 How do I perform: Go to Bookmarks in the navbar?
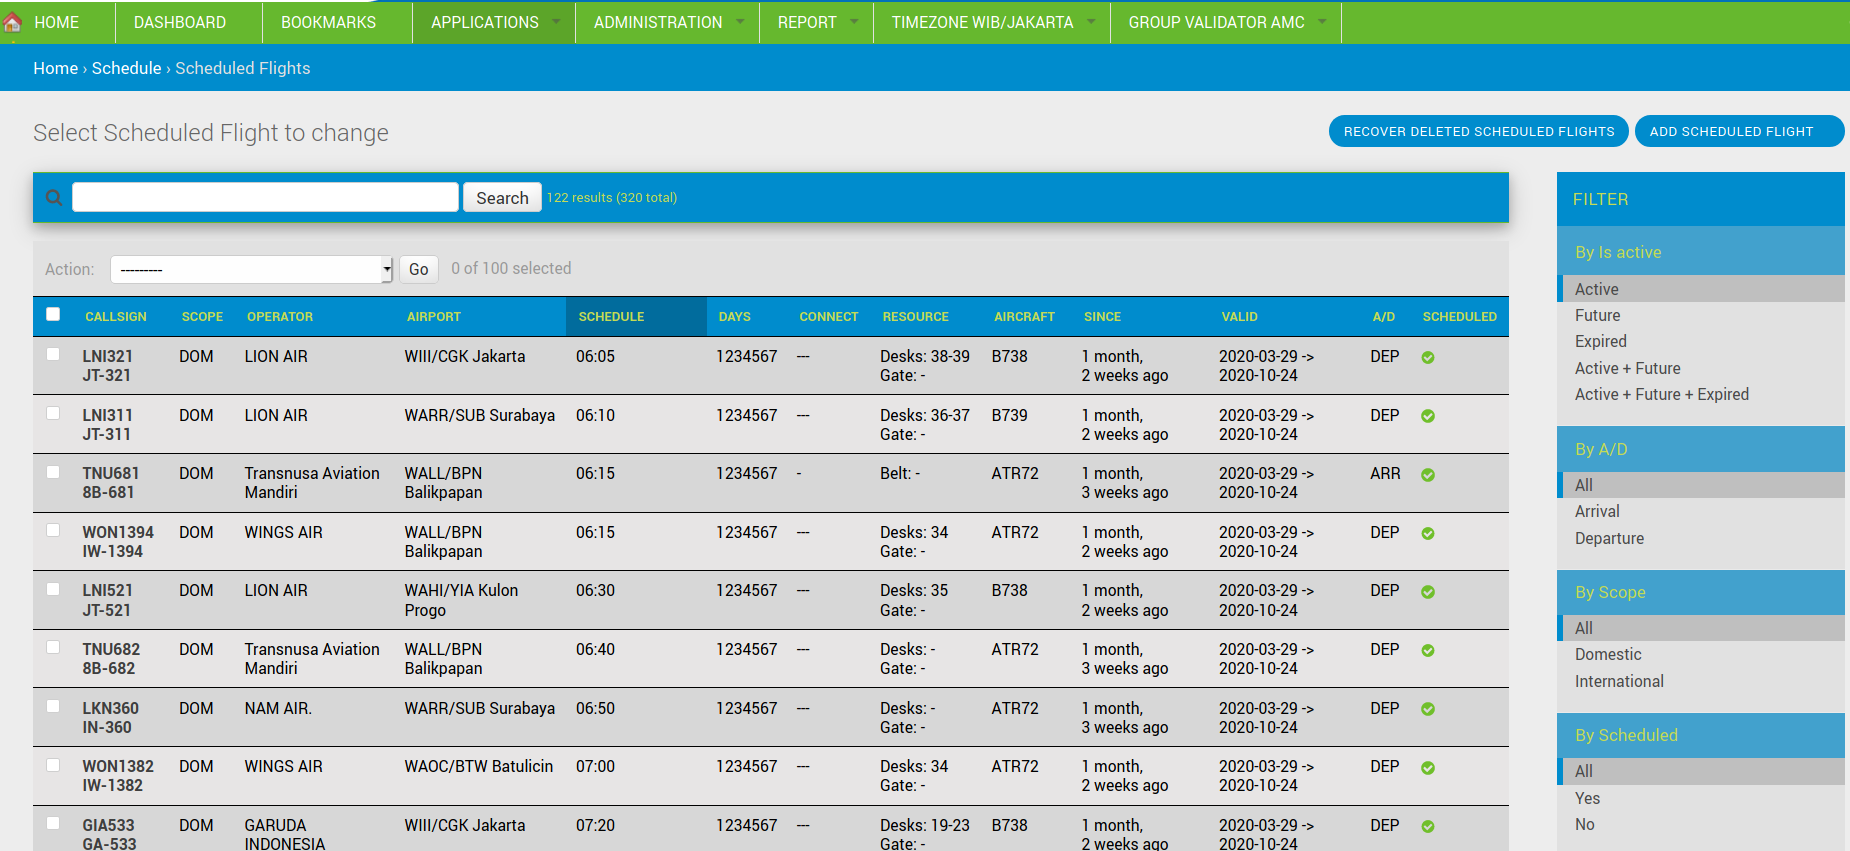click(x=328, y=22)
